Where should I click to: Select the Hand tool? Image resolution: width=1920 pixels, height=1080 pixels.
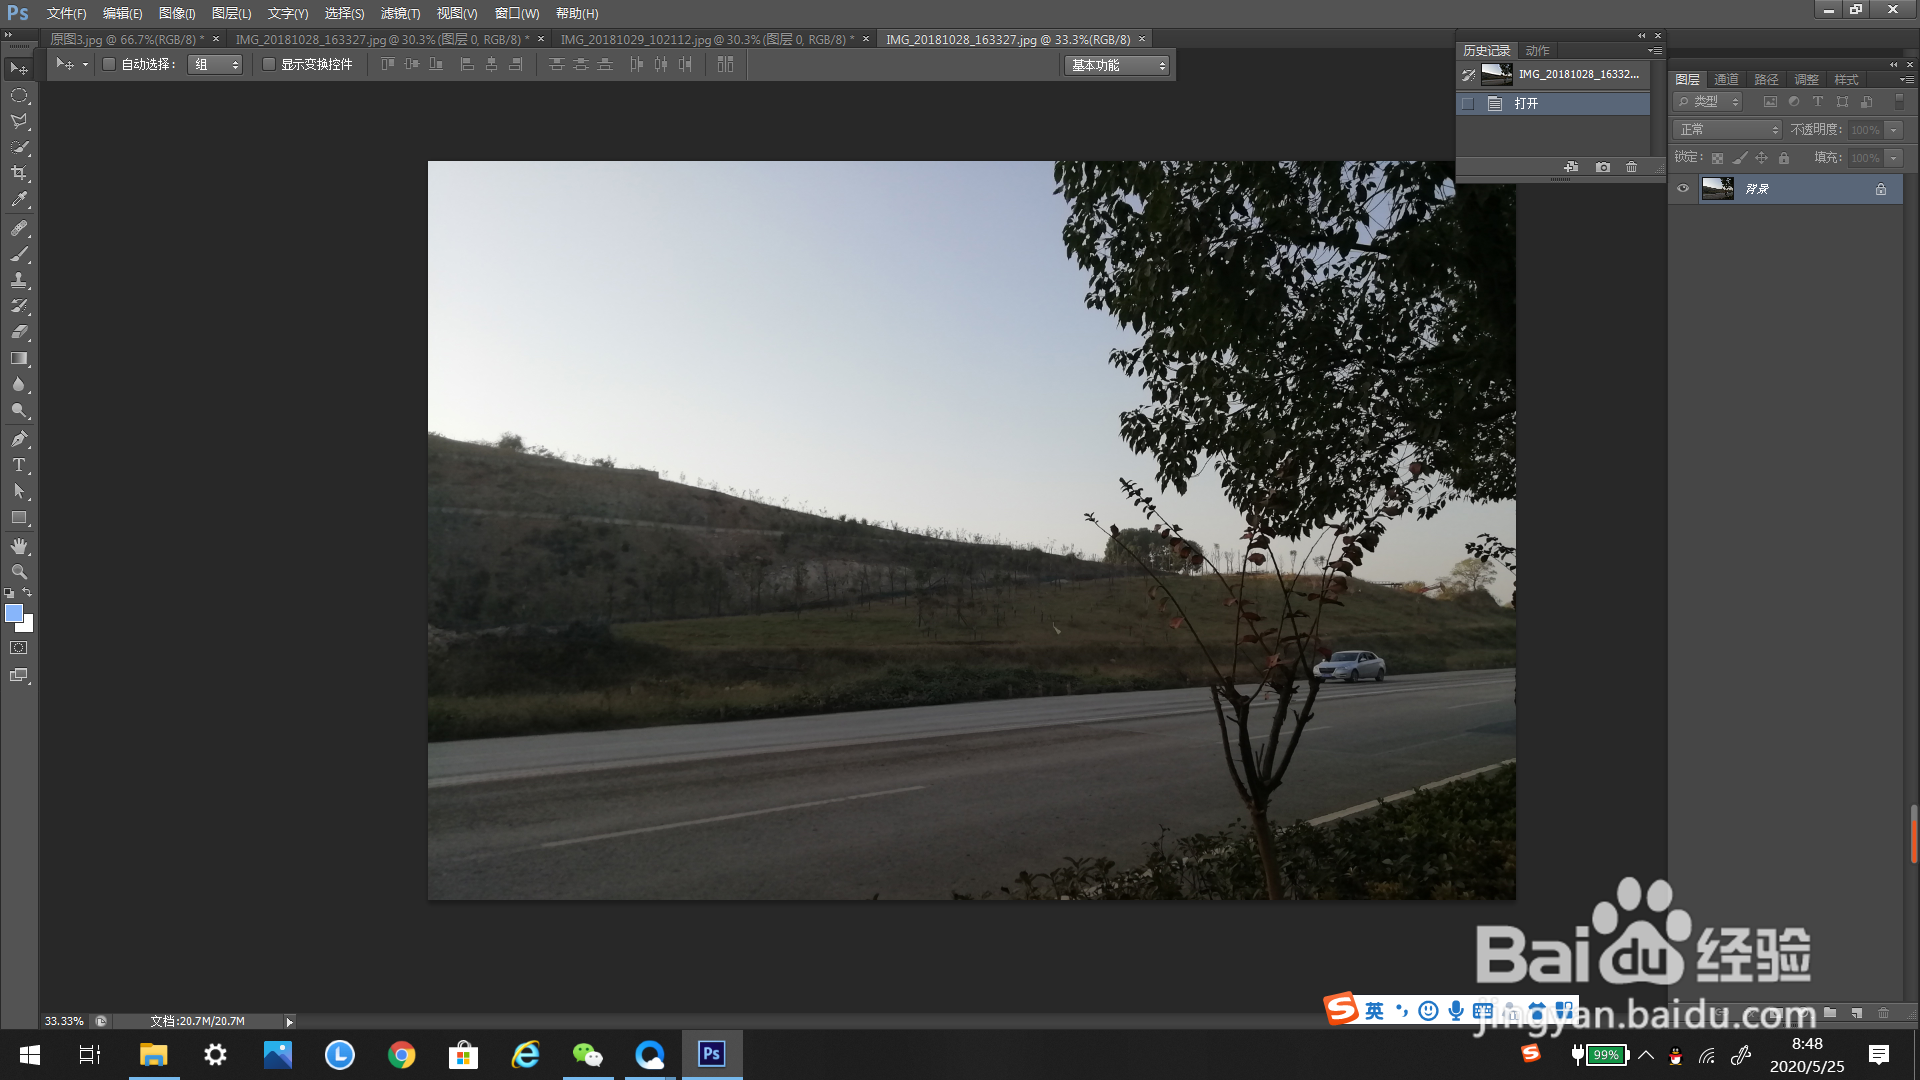point(19,546)
